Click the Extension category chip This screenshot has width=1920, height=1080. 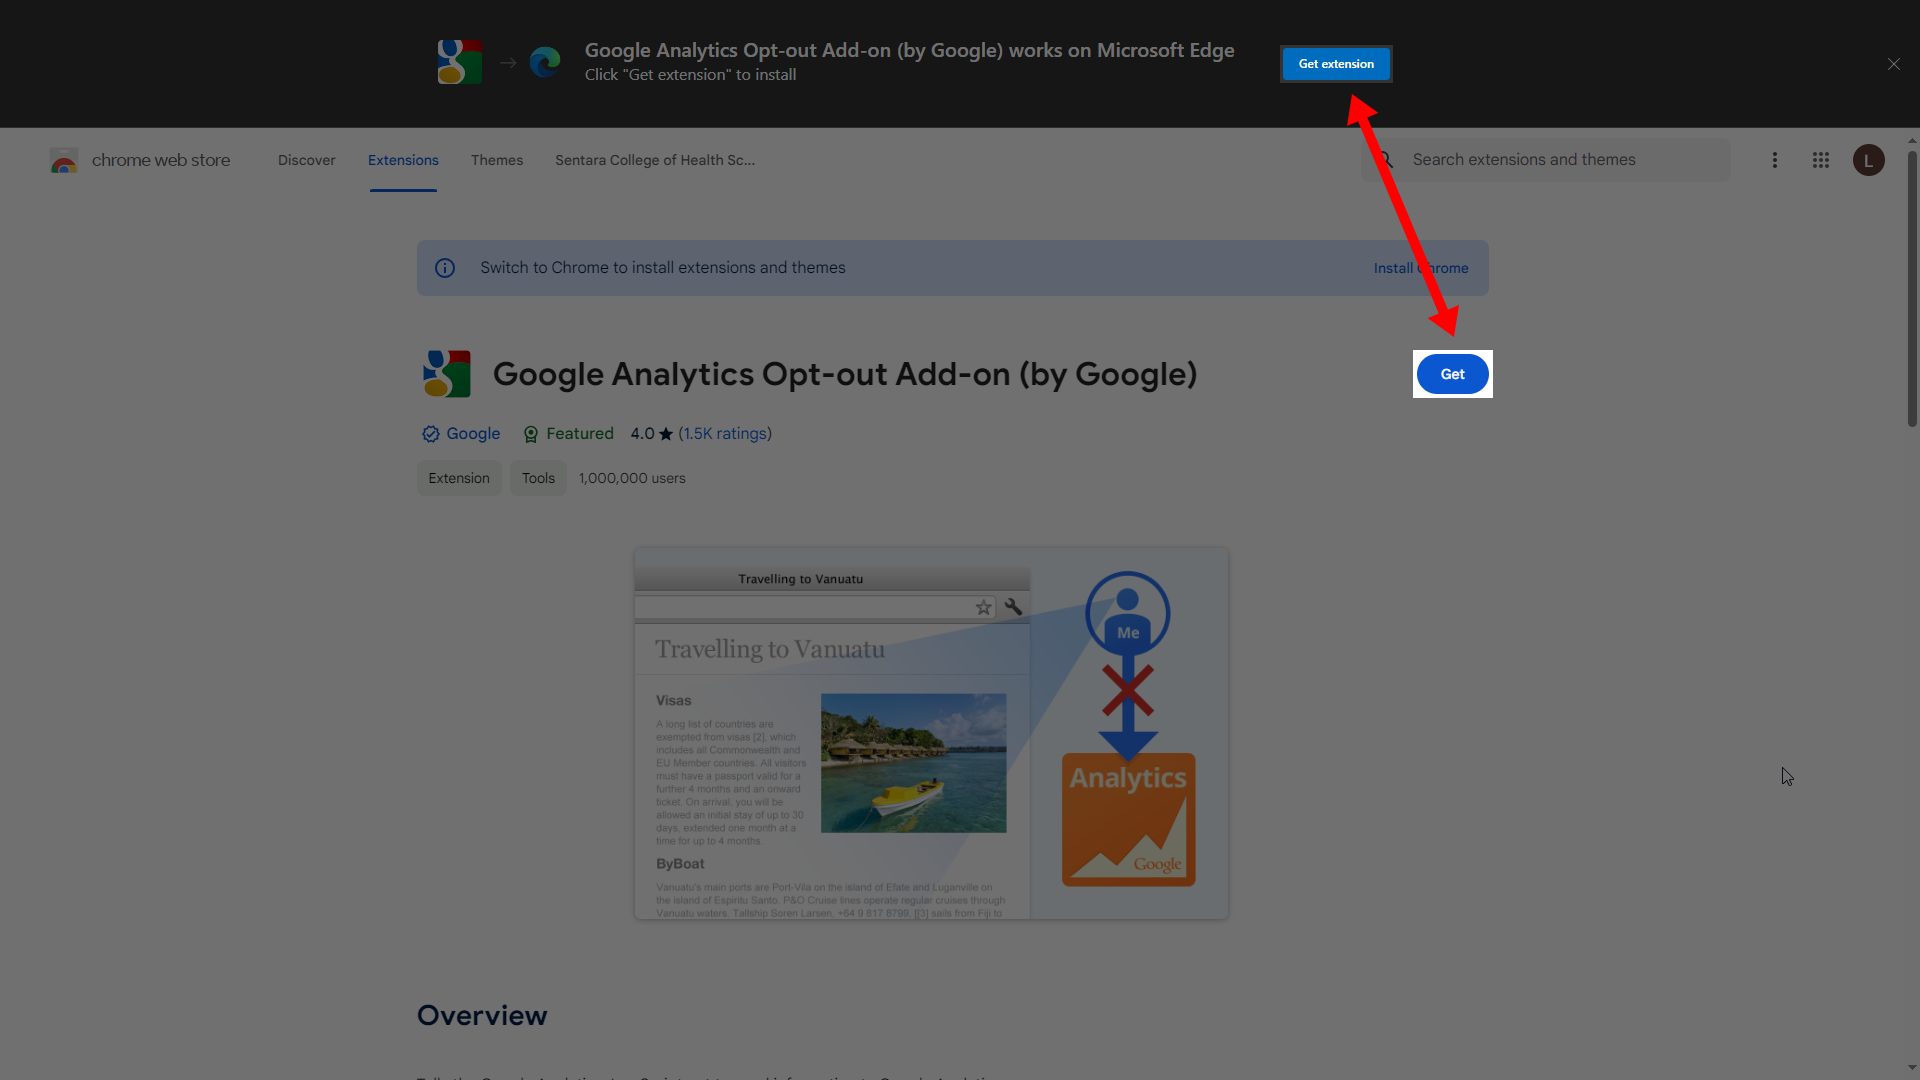(459, 478)
